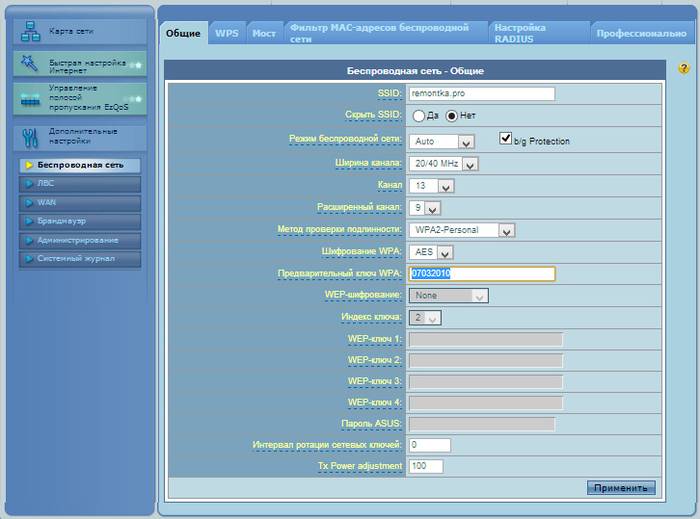
Task: Click the arrow icon beside WAN
Action: [27, 203]
